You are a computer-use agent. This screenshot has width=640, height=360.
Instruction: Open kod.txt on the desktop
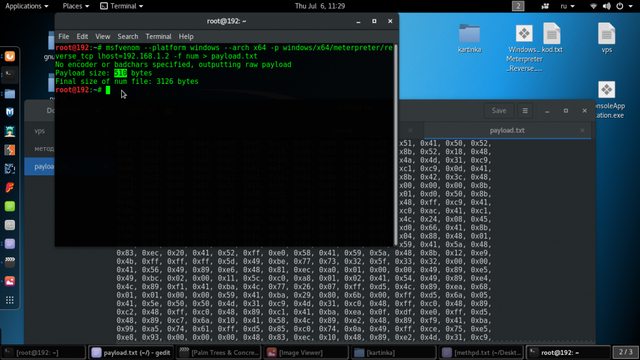(552, 38)
